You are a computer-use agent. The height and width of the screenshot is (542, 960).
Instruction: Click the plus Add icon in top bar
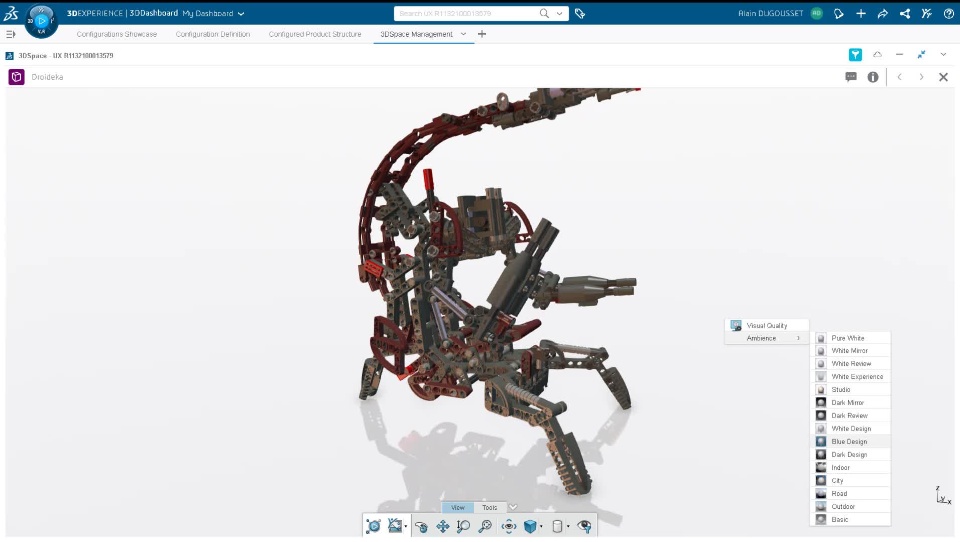861,13
